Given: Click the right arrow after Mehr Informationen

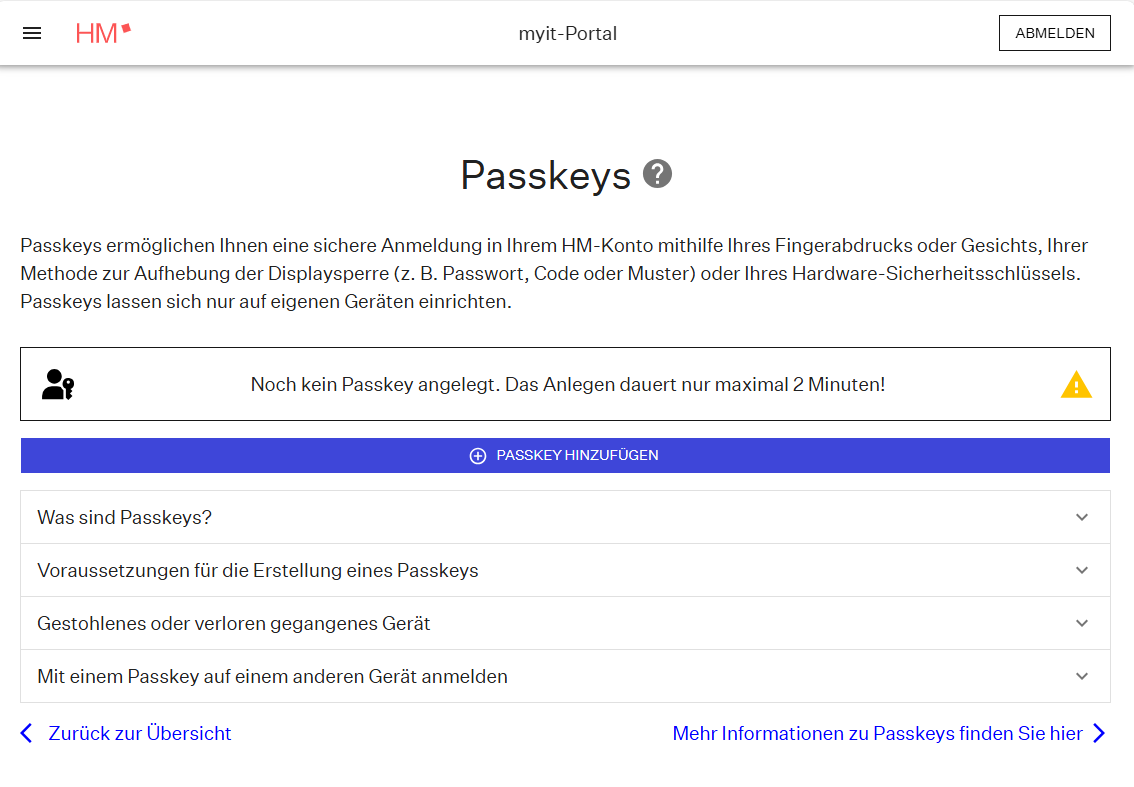Looking at the screenshot, I should point(1099,733).
